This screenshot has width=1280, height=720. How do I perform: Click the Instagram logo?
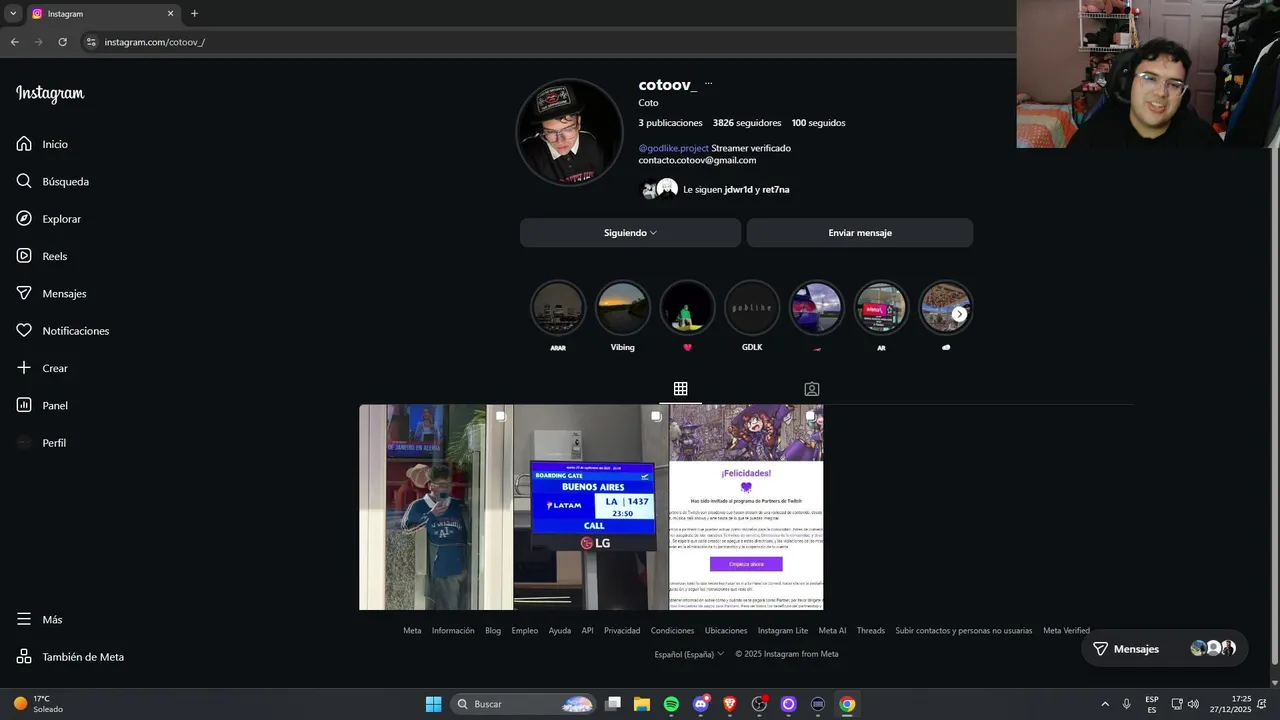[x=50, y=94]
